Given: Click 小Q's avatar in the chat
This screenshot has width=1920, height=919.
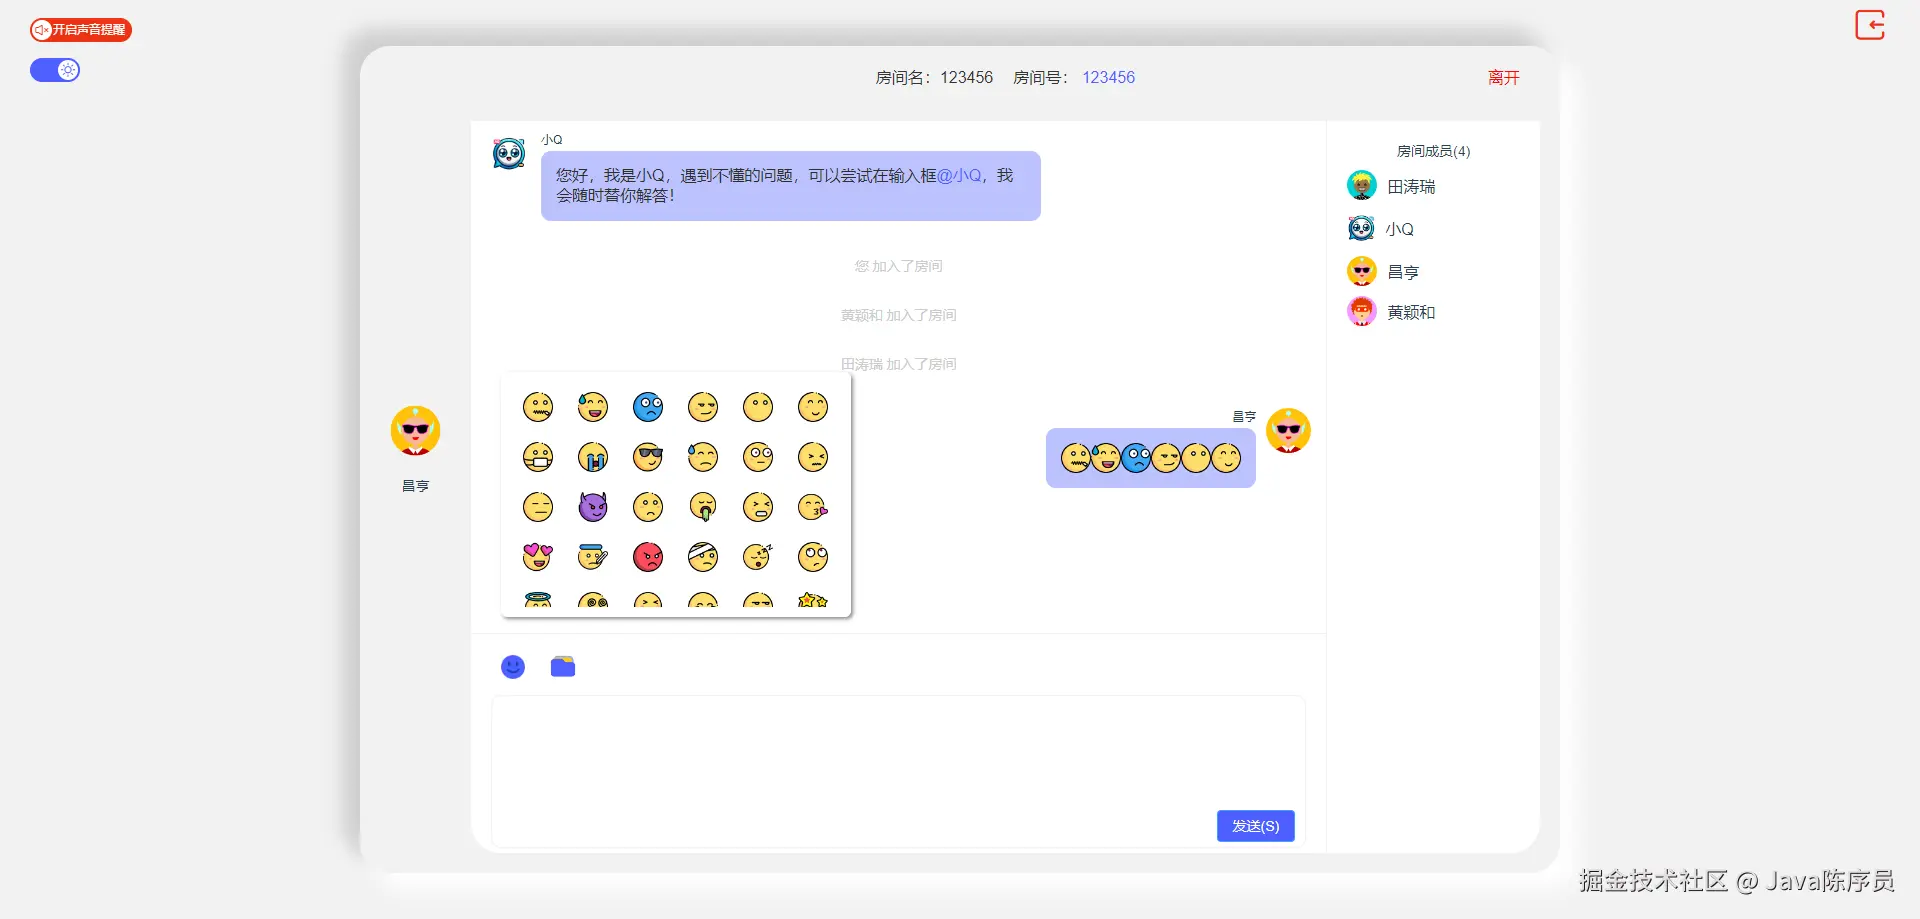Looking at the screenshot, I should point(509,154).
